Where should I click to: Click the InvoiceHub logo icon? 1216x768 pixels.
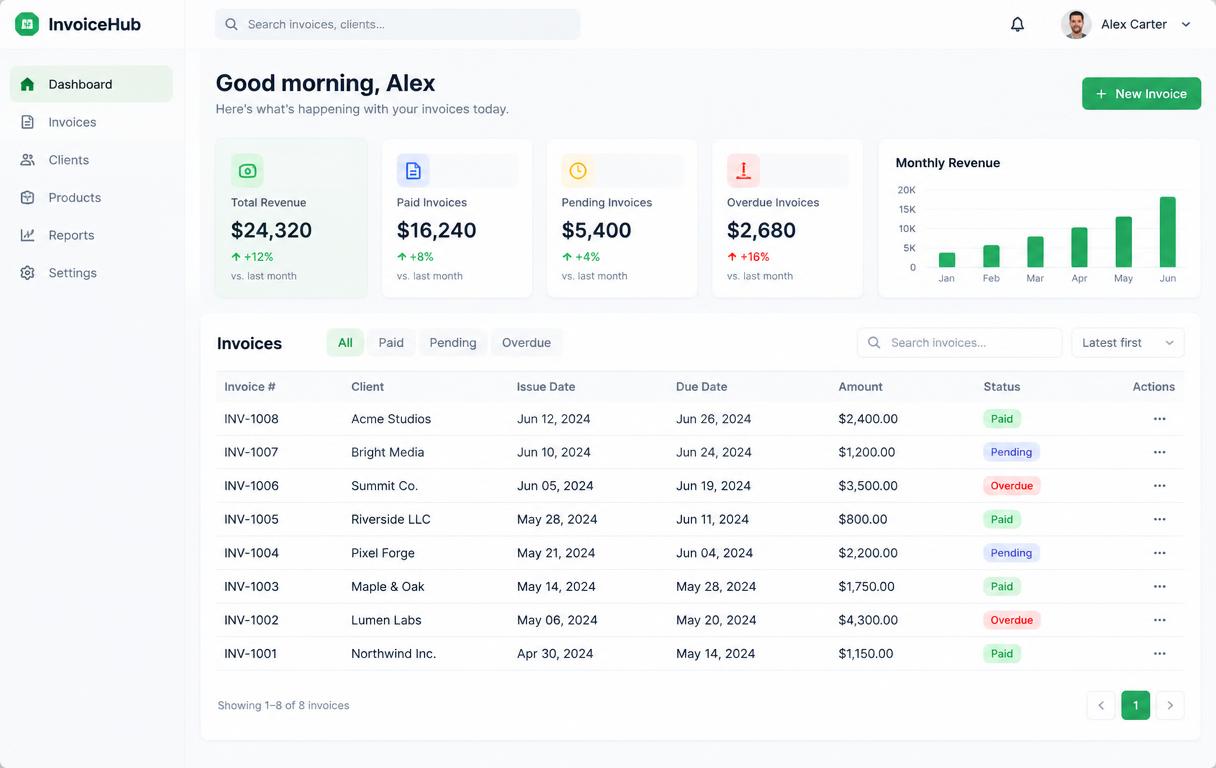click(27, 24)
